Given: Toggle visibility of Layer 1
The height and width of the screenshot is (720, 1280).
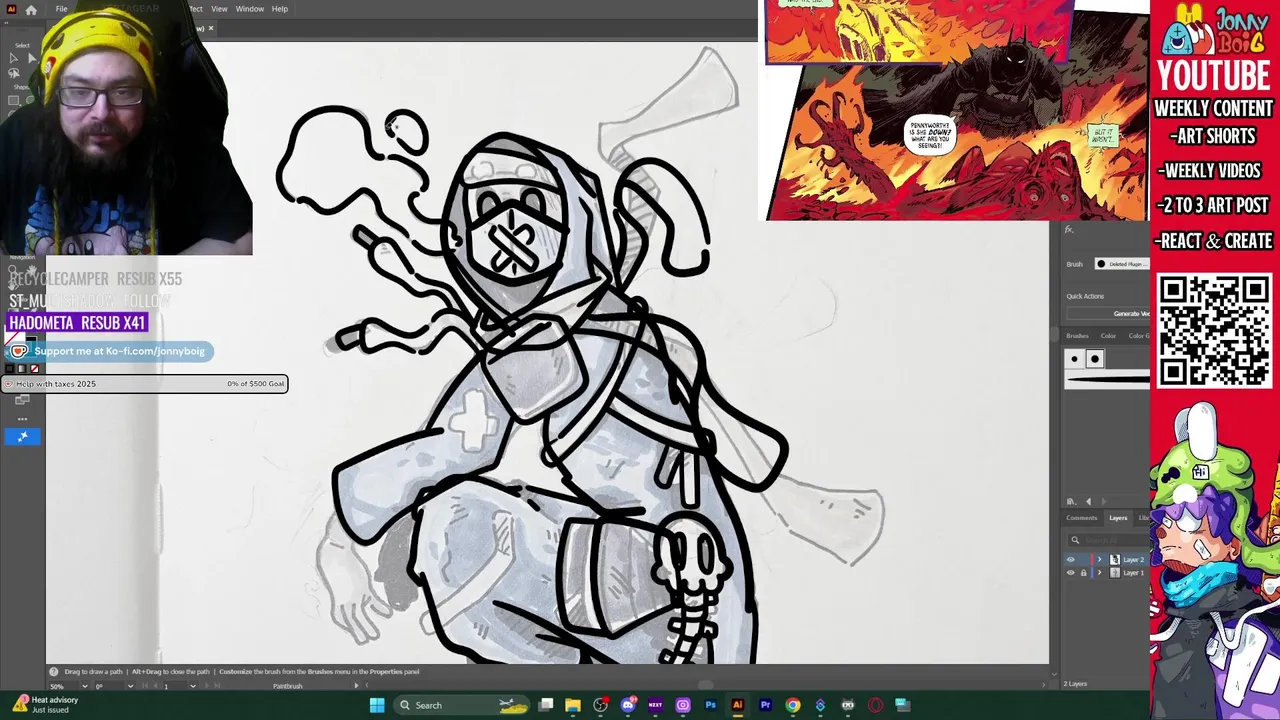Looking at the screenshot, I should pyautogui.click(x=1071, y=573).
